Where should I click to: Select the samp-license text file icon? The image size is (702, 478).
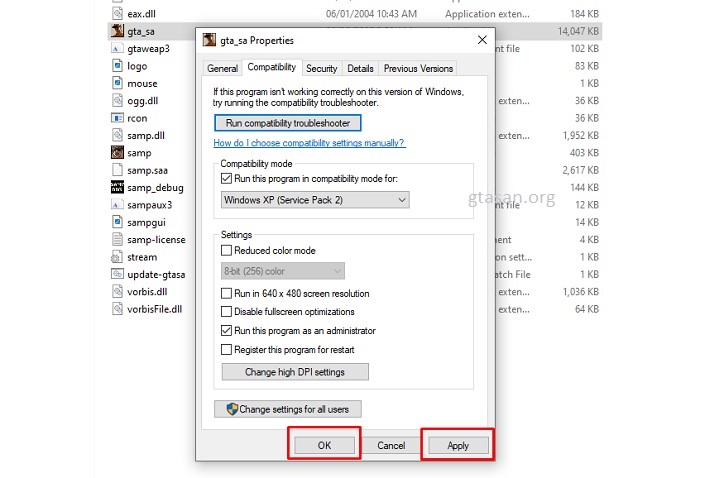pos(117,239)
